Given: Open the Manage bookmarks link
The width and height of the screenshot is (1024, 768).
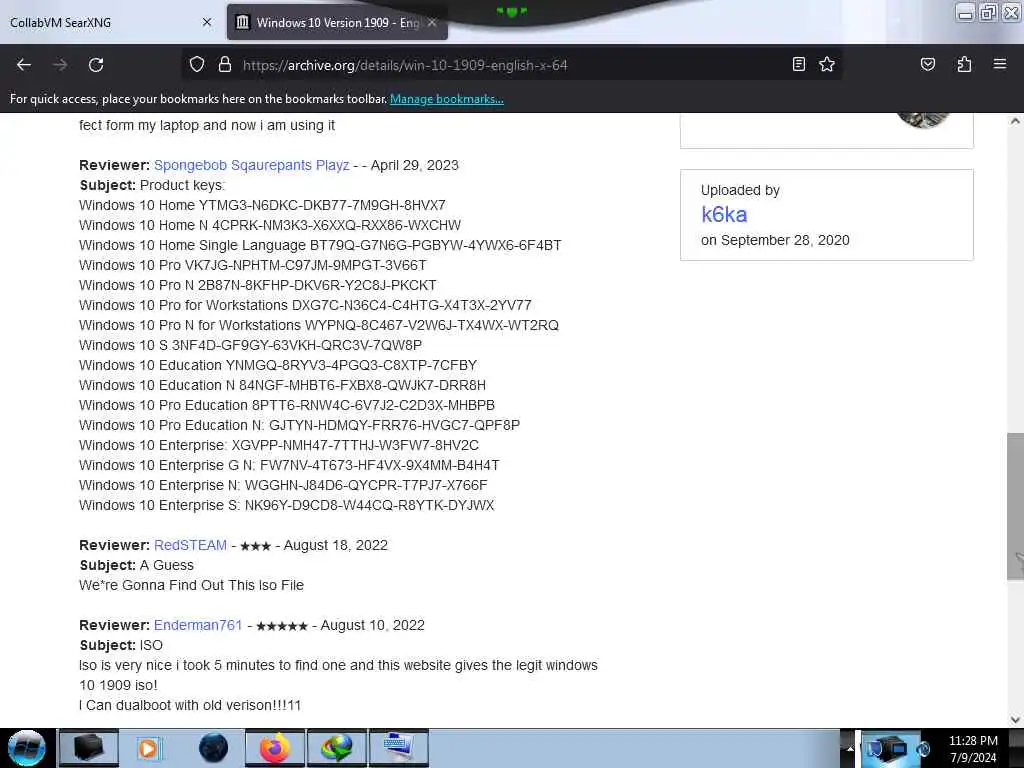Looking at the screenshot, I should click(x=447, y=99).
